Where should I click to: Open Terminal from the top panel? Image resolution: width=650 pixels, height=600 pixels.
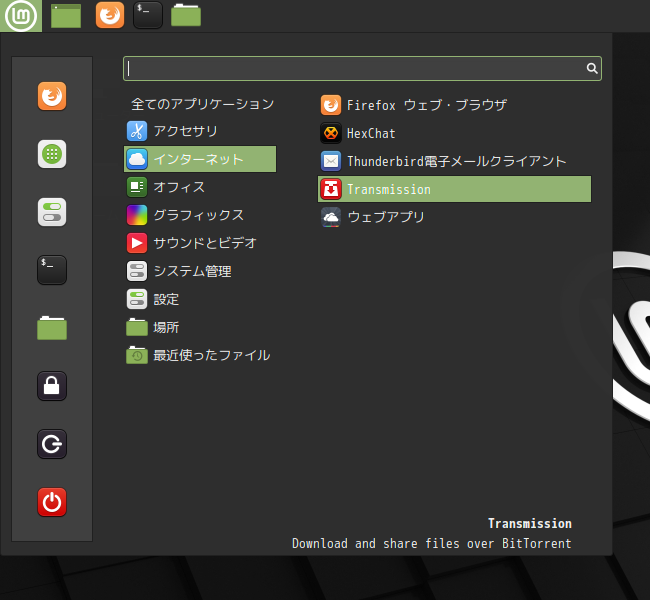tap(148, 15)
